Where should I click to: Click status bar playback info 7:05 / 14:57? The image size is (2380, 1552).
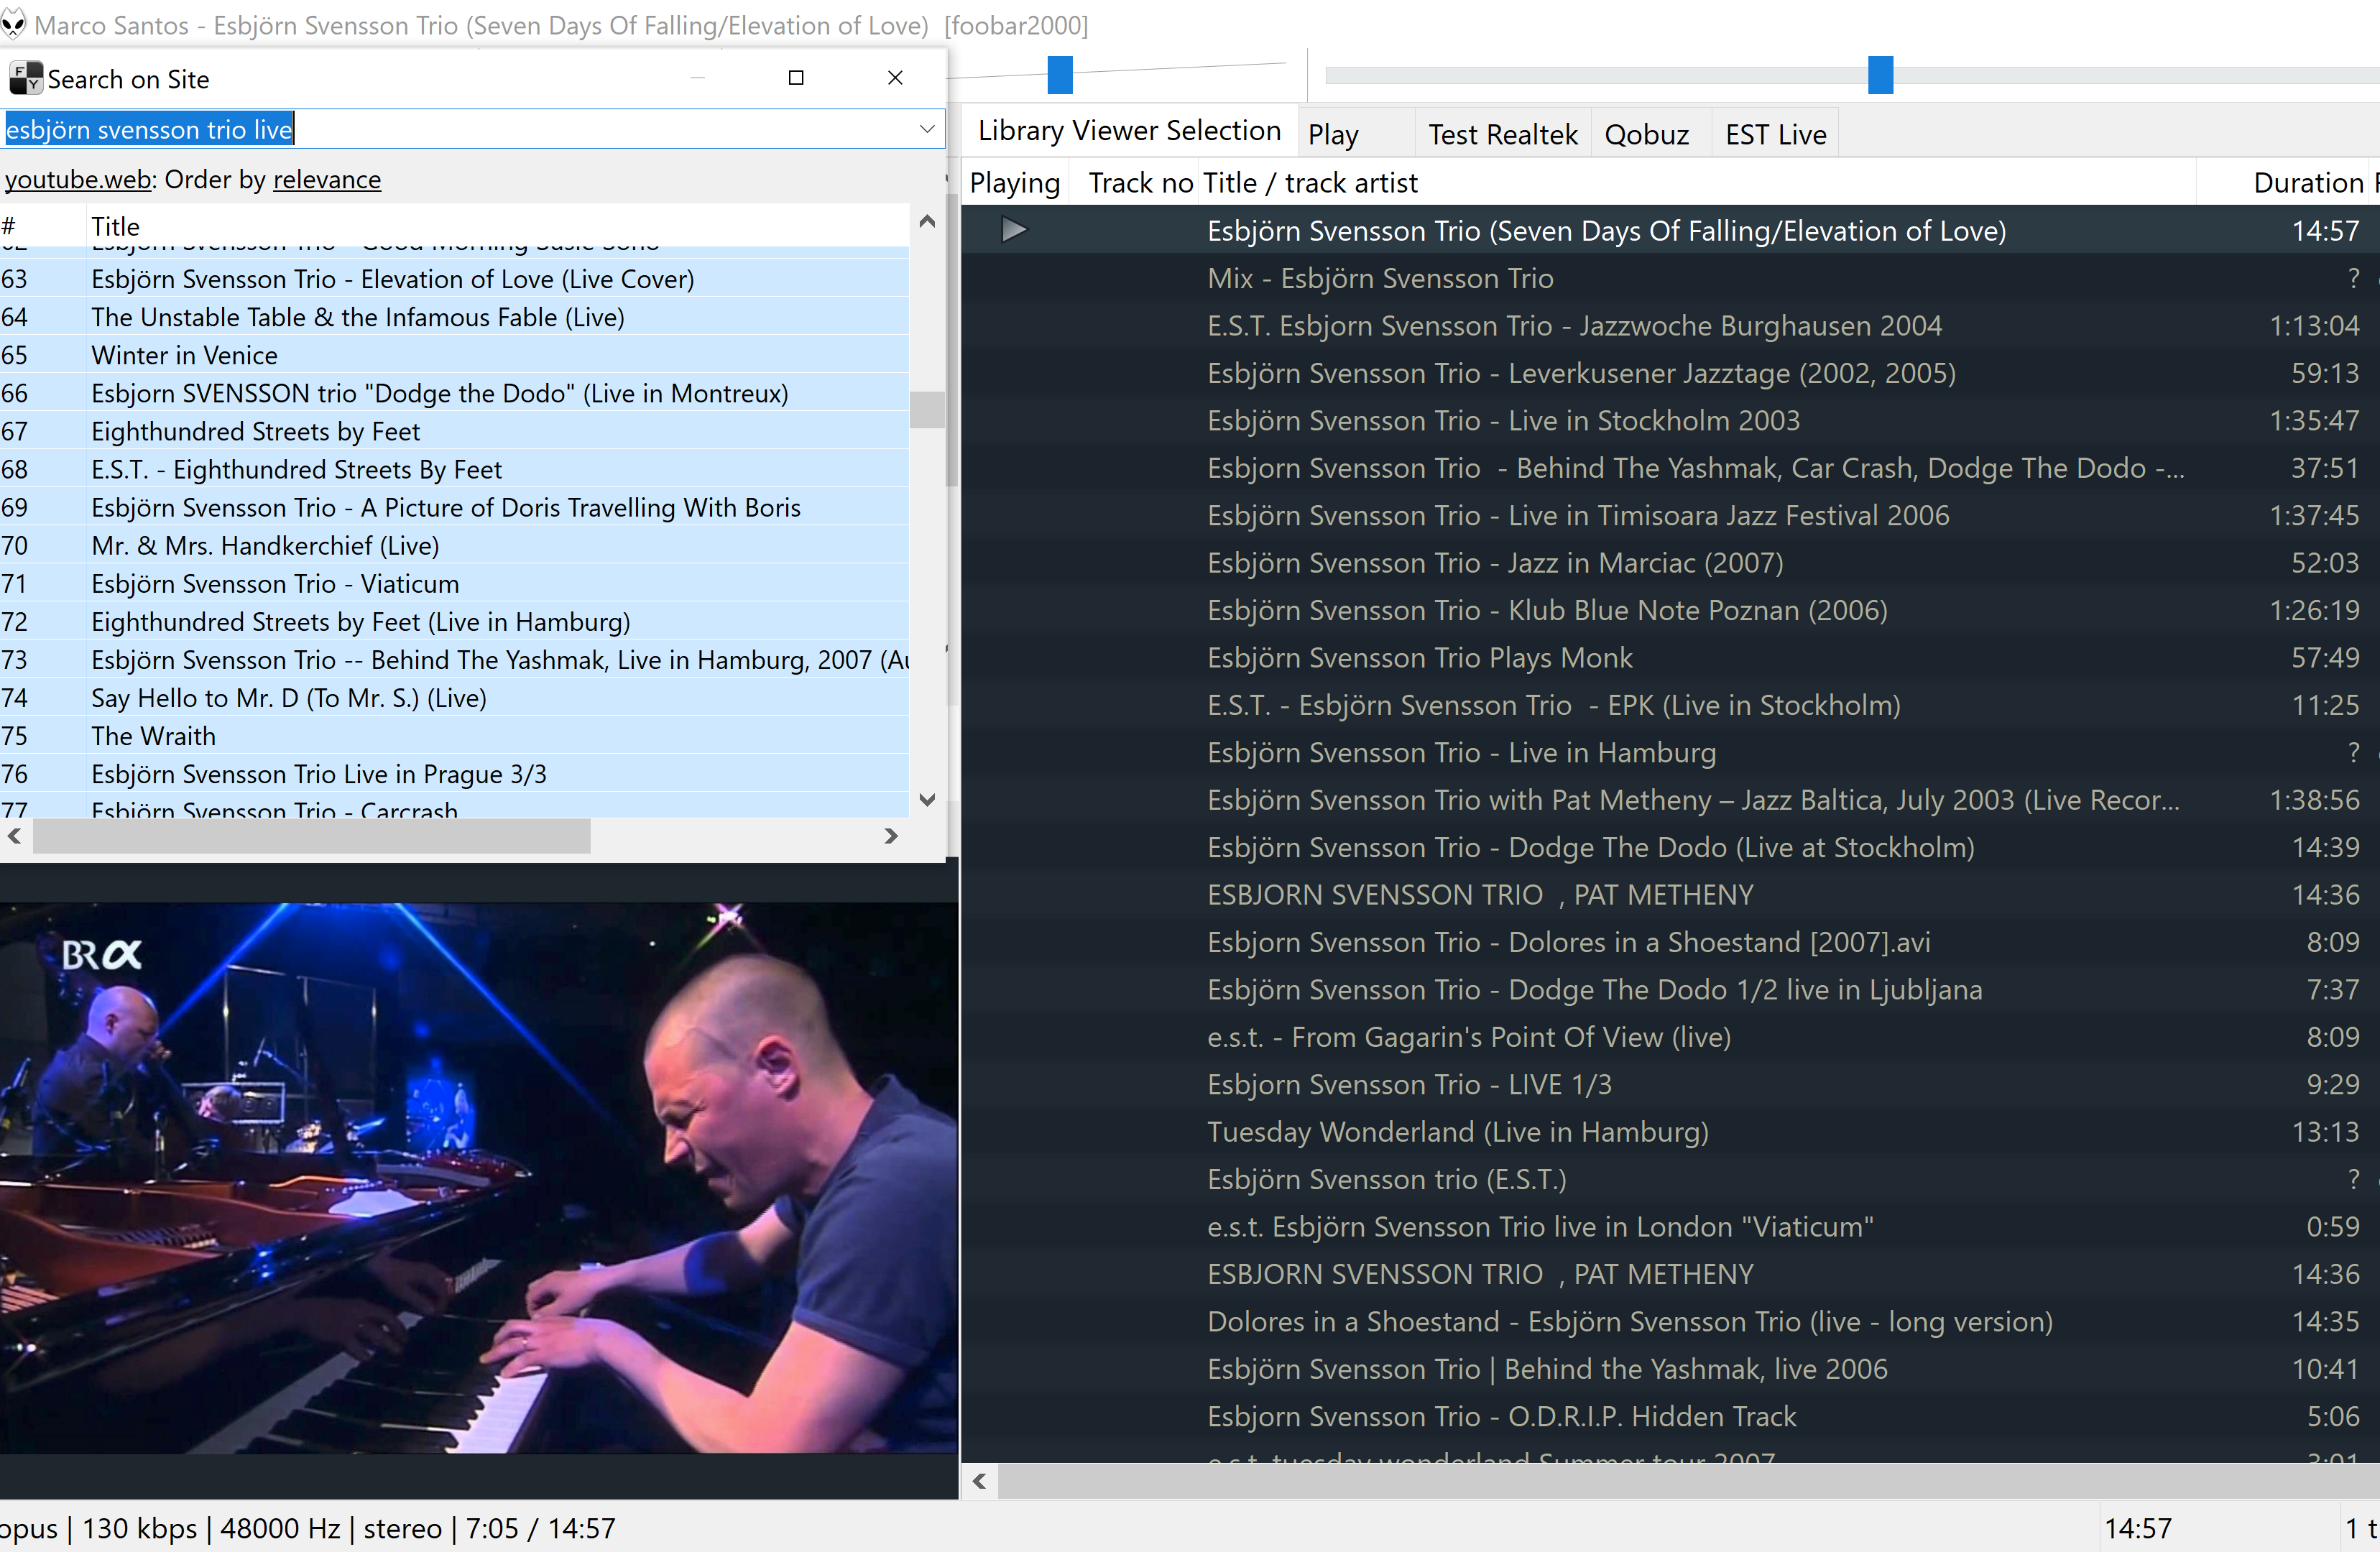(540, 1528)
